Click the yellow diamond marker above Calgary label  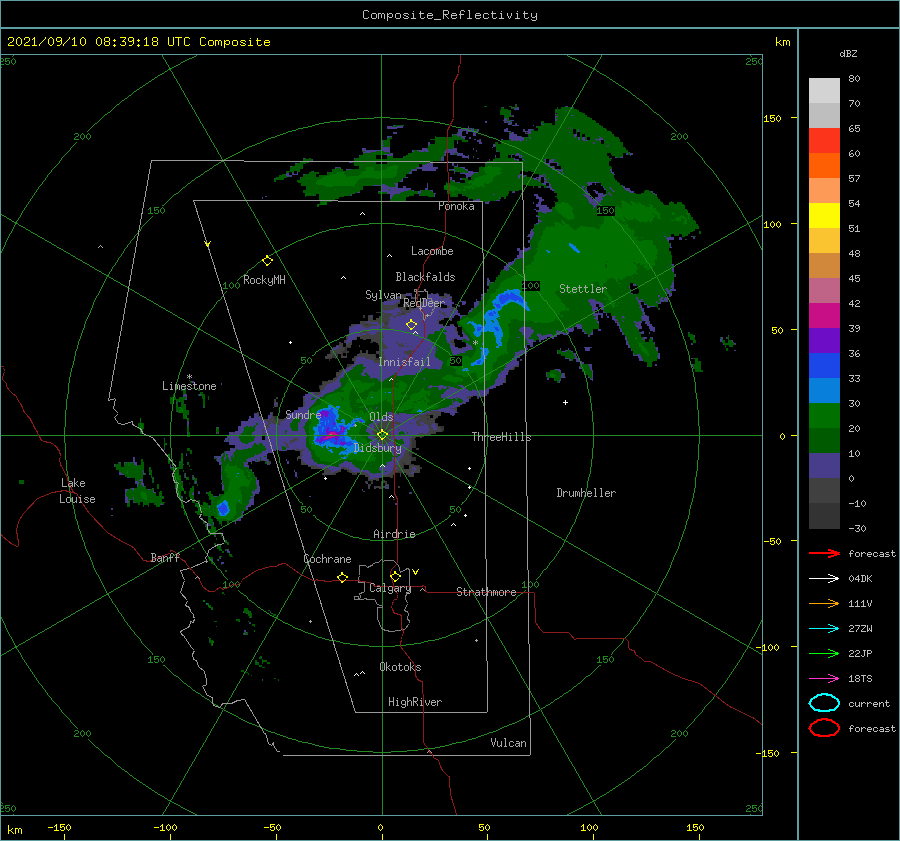(395, 576)
